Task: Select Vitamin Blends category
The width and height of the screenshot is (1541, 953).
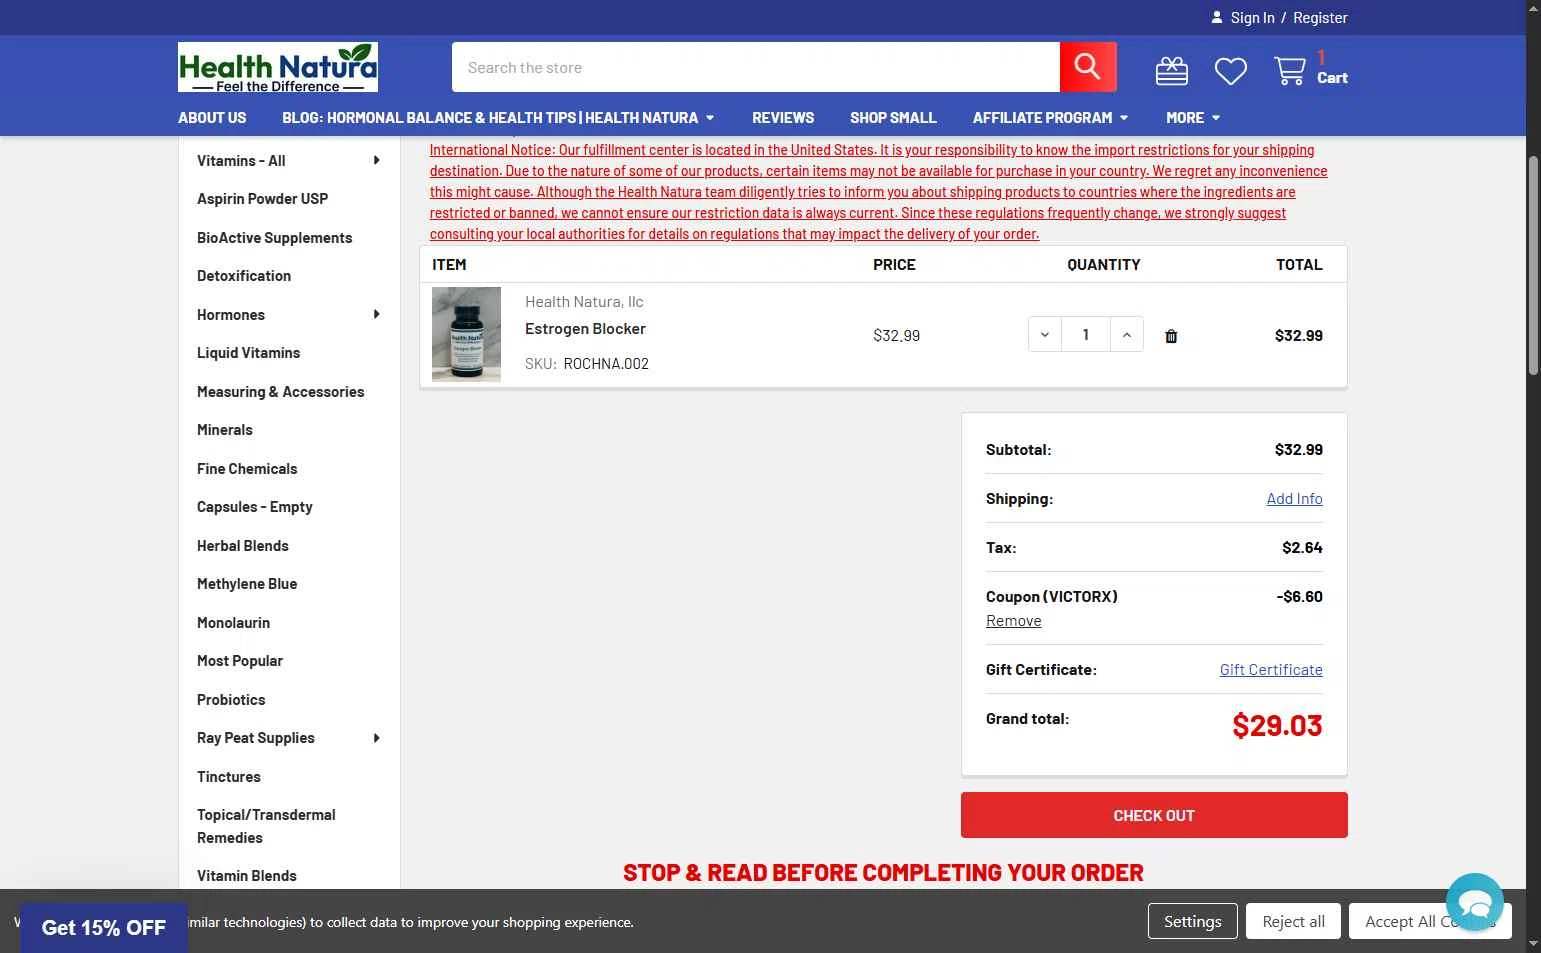Action: tap(247, 875)
